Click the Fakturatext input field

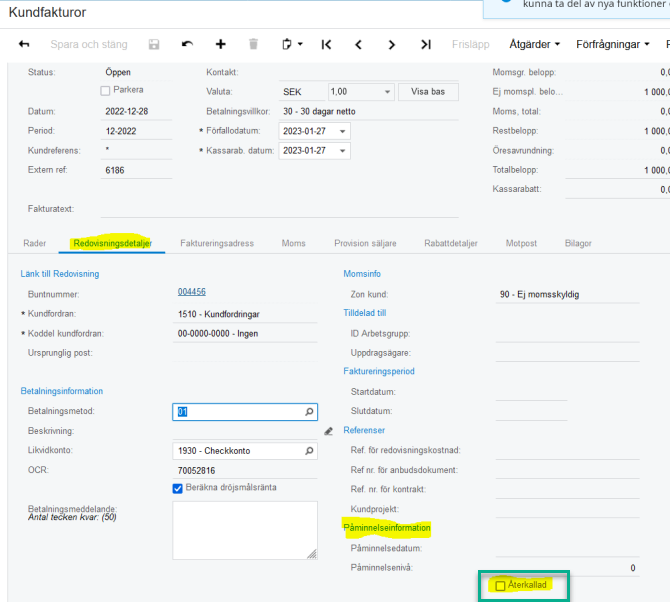(279, 209)
